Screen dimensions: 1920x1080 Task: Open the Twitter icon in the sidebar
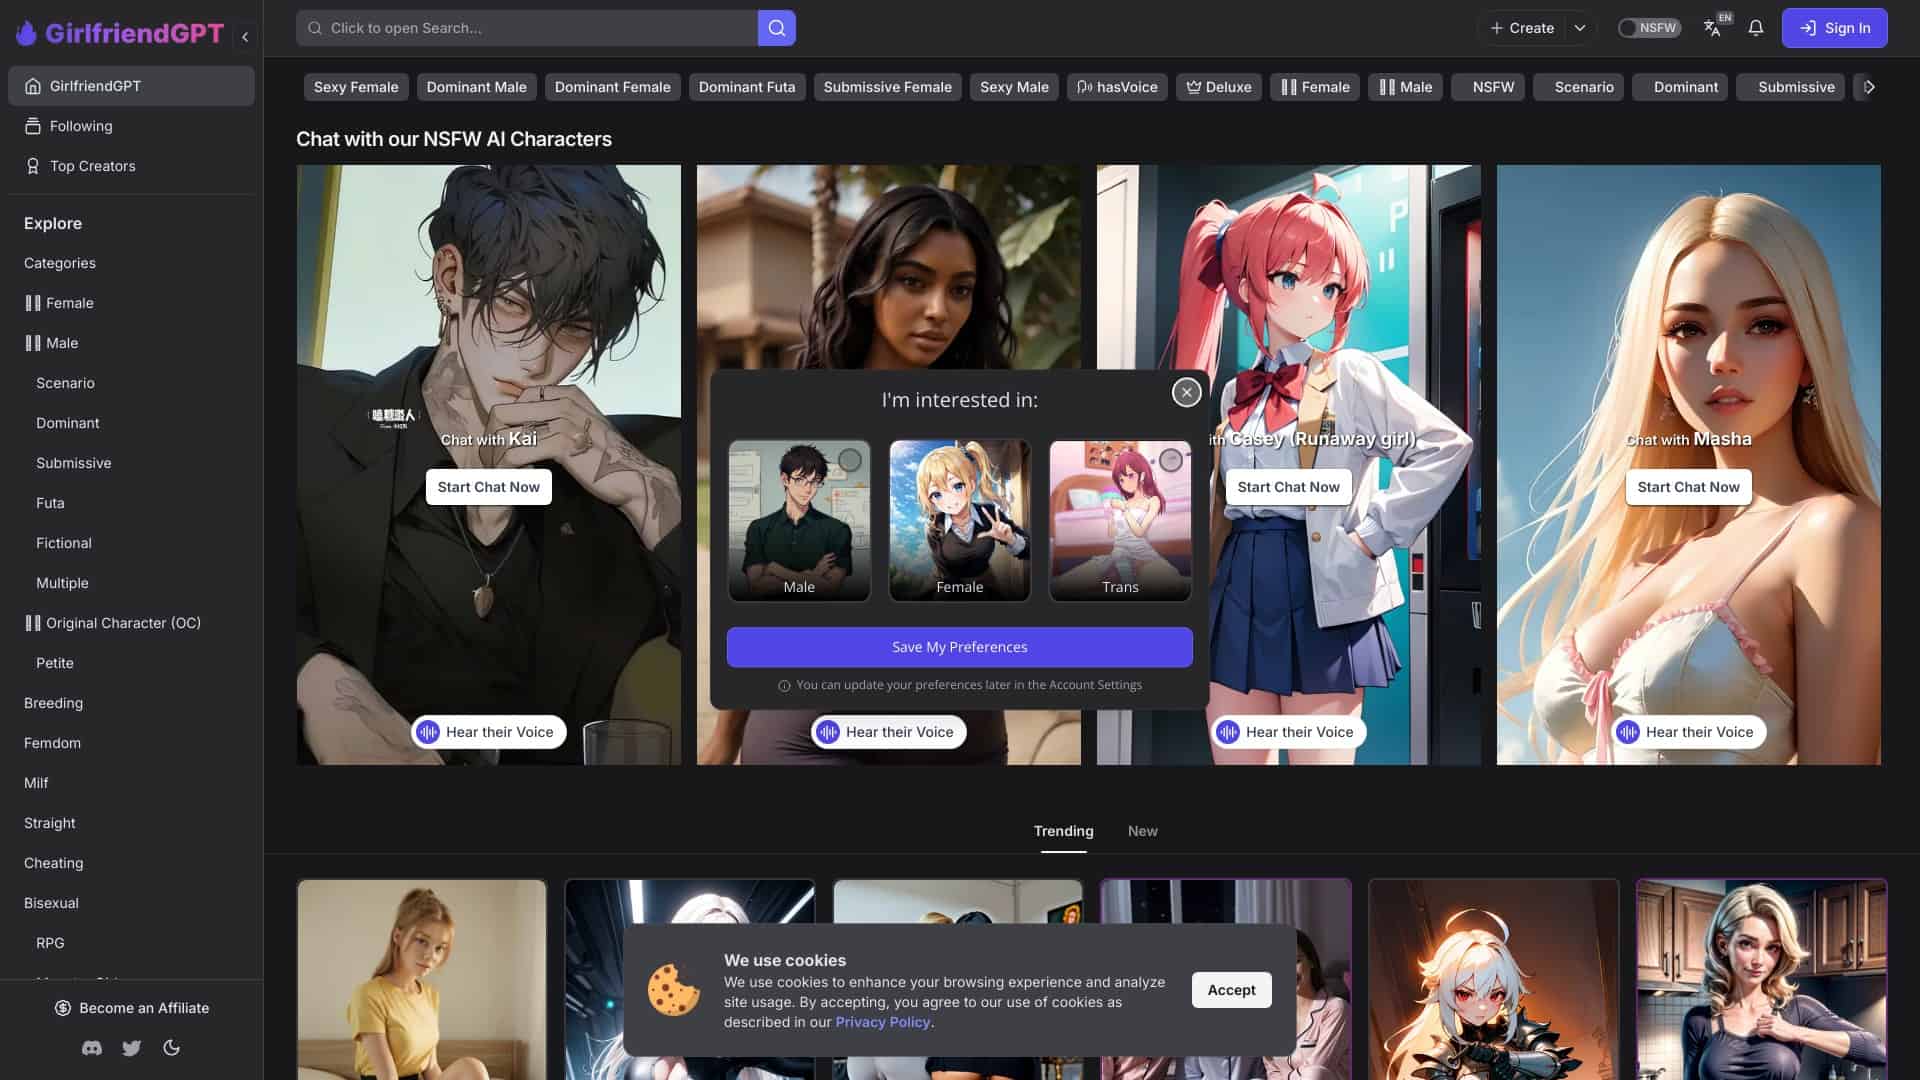point(131,1048)
